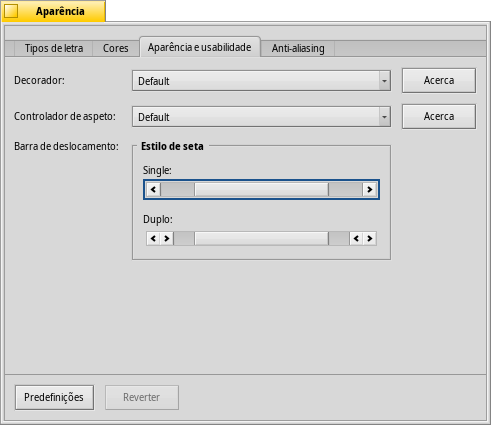Click the Predefinições button
The width and height of the screenshot is (491, 425).
pyautogui.click(x=54, y=397)
